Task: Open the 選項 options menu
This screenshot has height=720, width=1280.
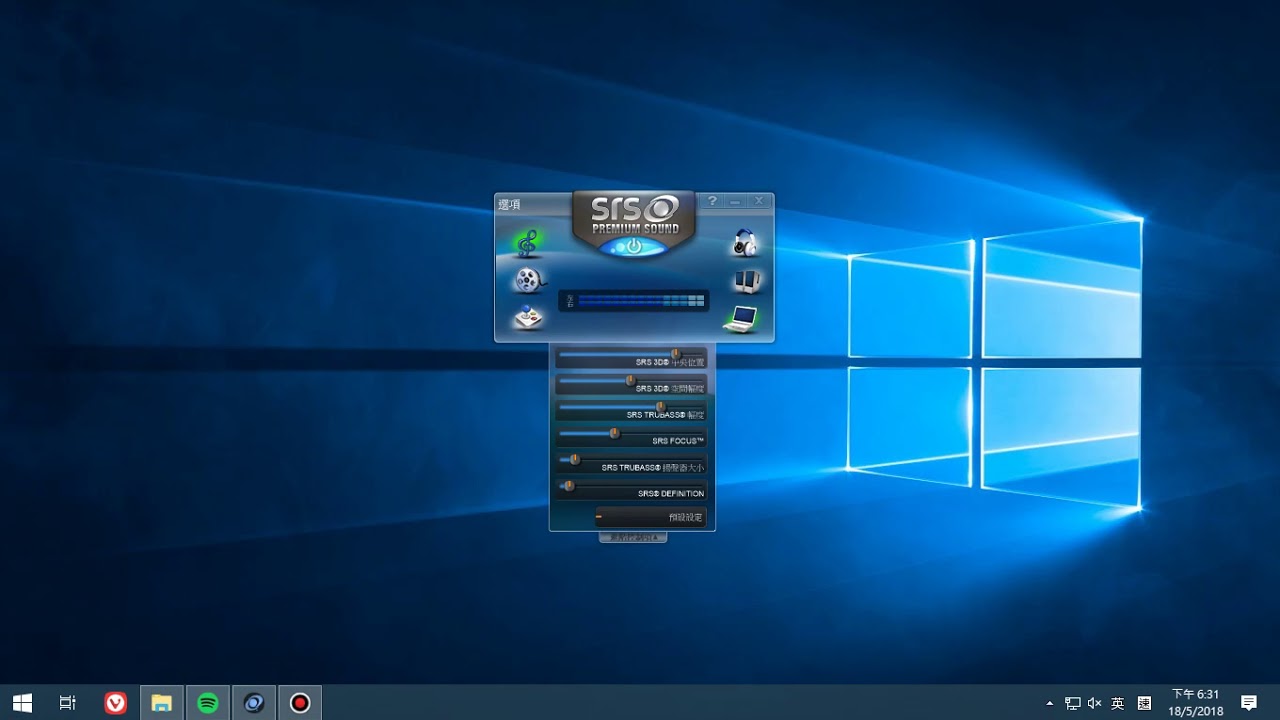Action: pyautogui.click(x=509, y=204)
